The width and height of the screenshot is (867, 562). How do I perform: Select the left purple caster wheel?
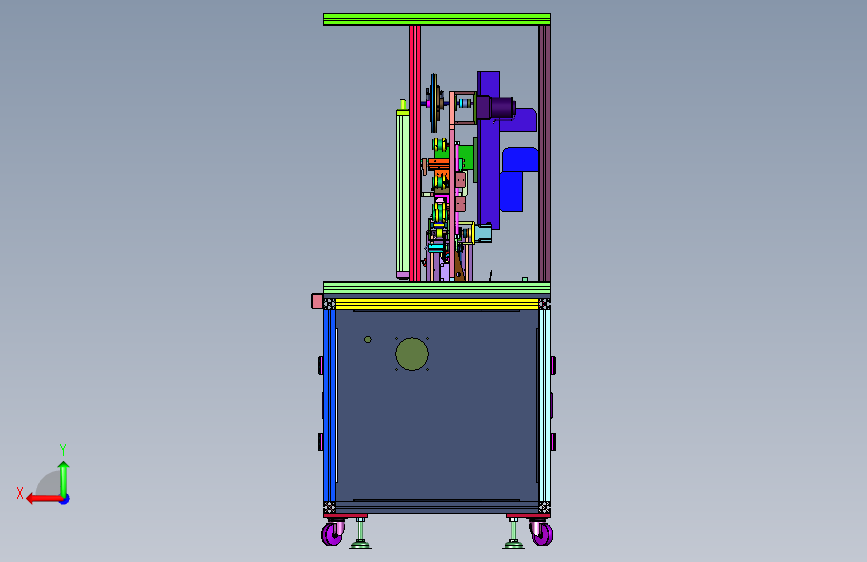(332, 534)
